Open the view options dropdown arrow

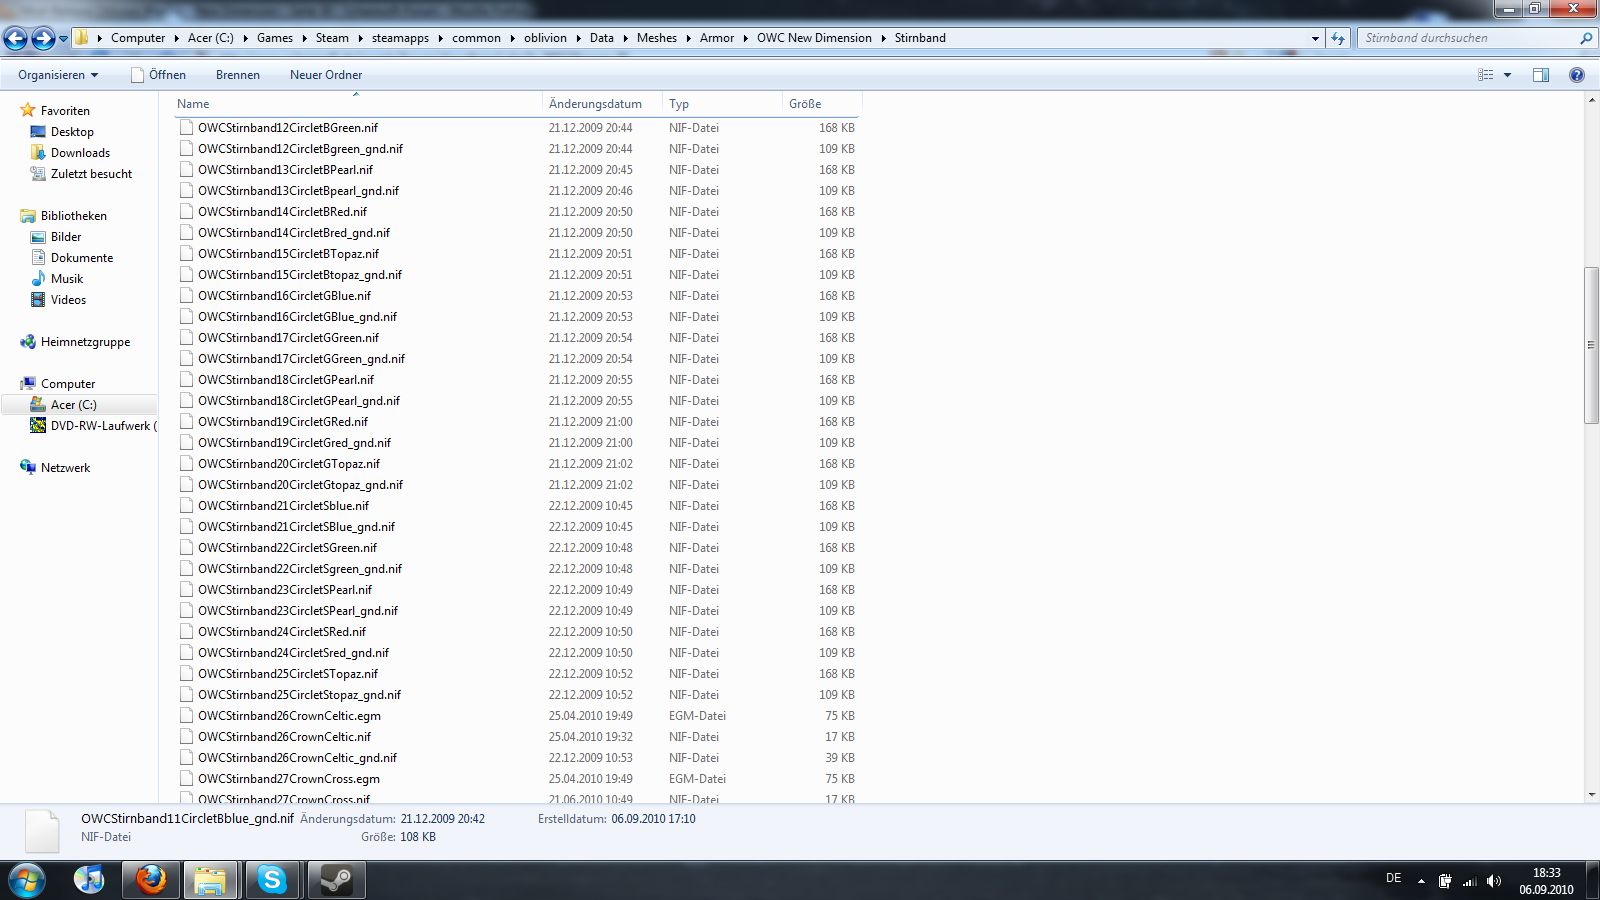[1507, 75]
